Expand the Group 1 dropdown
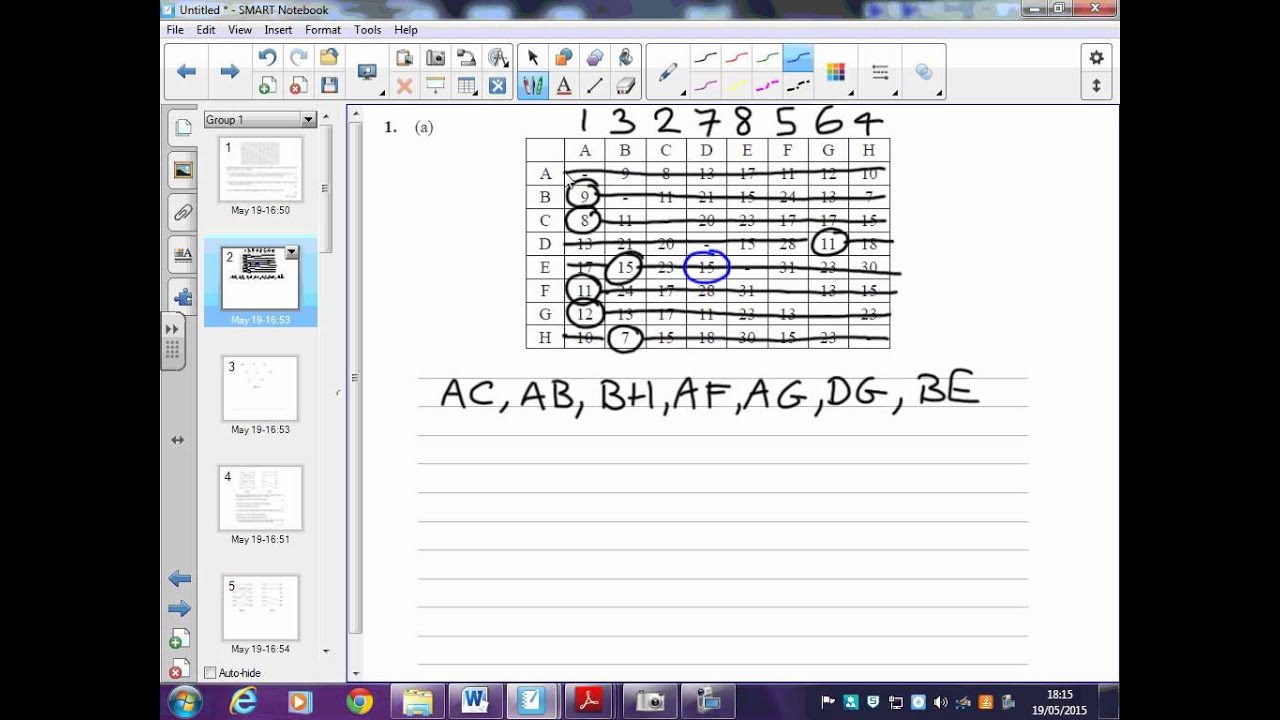This screenshot has height=720, width=1280. (x=308, y=120)
